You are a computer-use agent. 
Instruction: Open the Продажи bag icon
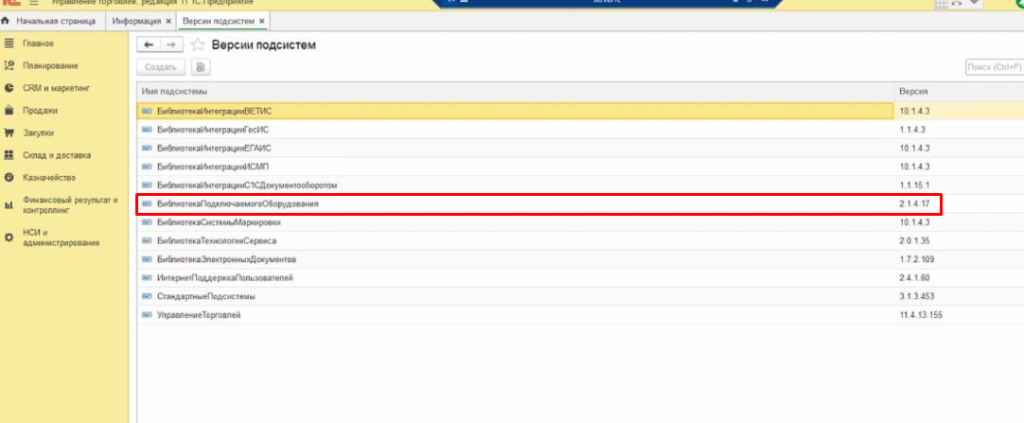point(9,110)
